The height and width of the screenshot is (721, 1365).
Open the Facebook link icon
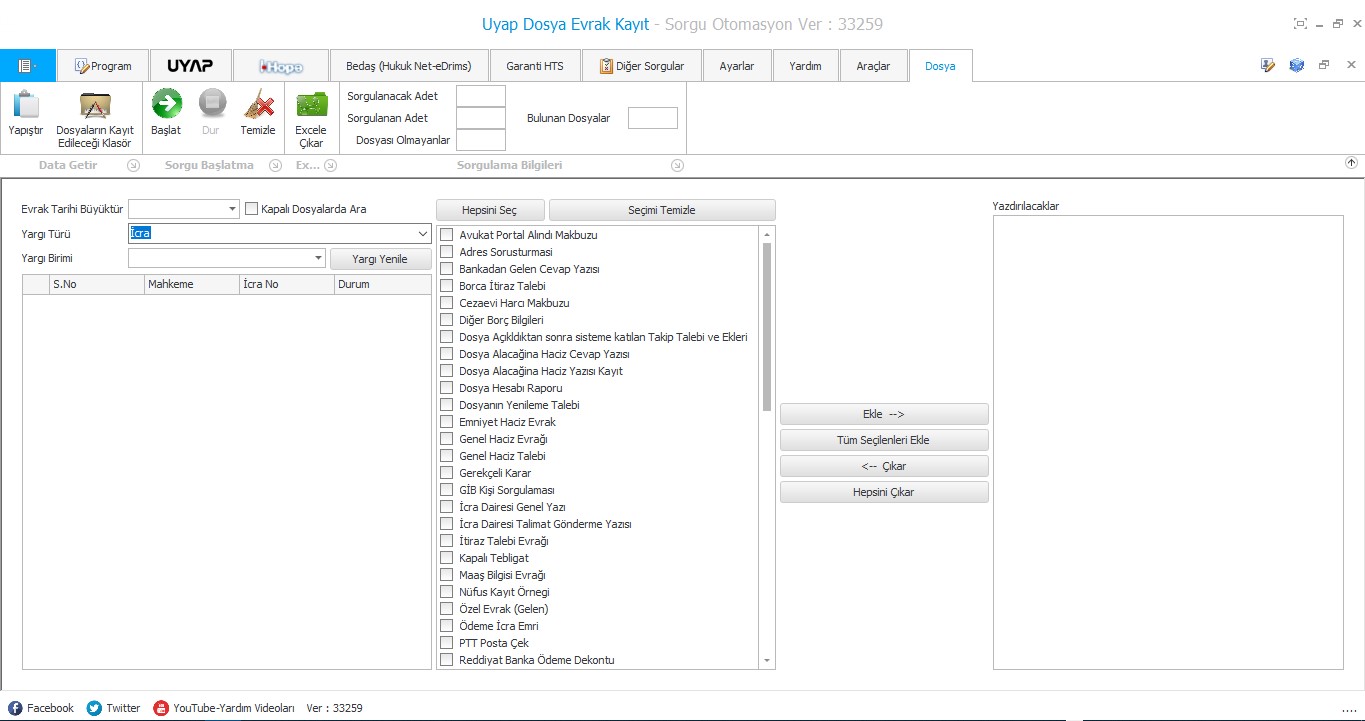[x=15, y=708]
